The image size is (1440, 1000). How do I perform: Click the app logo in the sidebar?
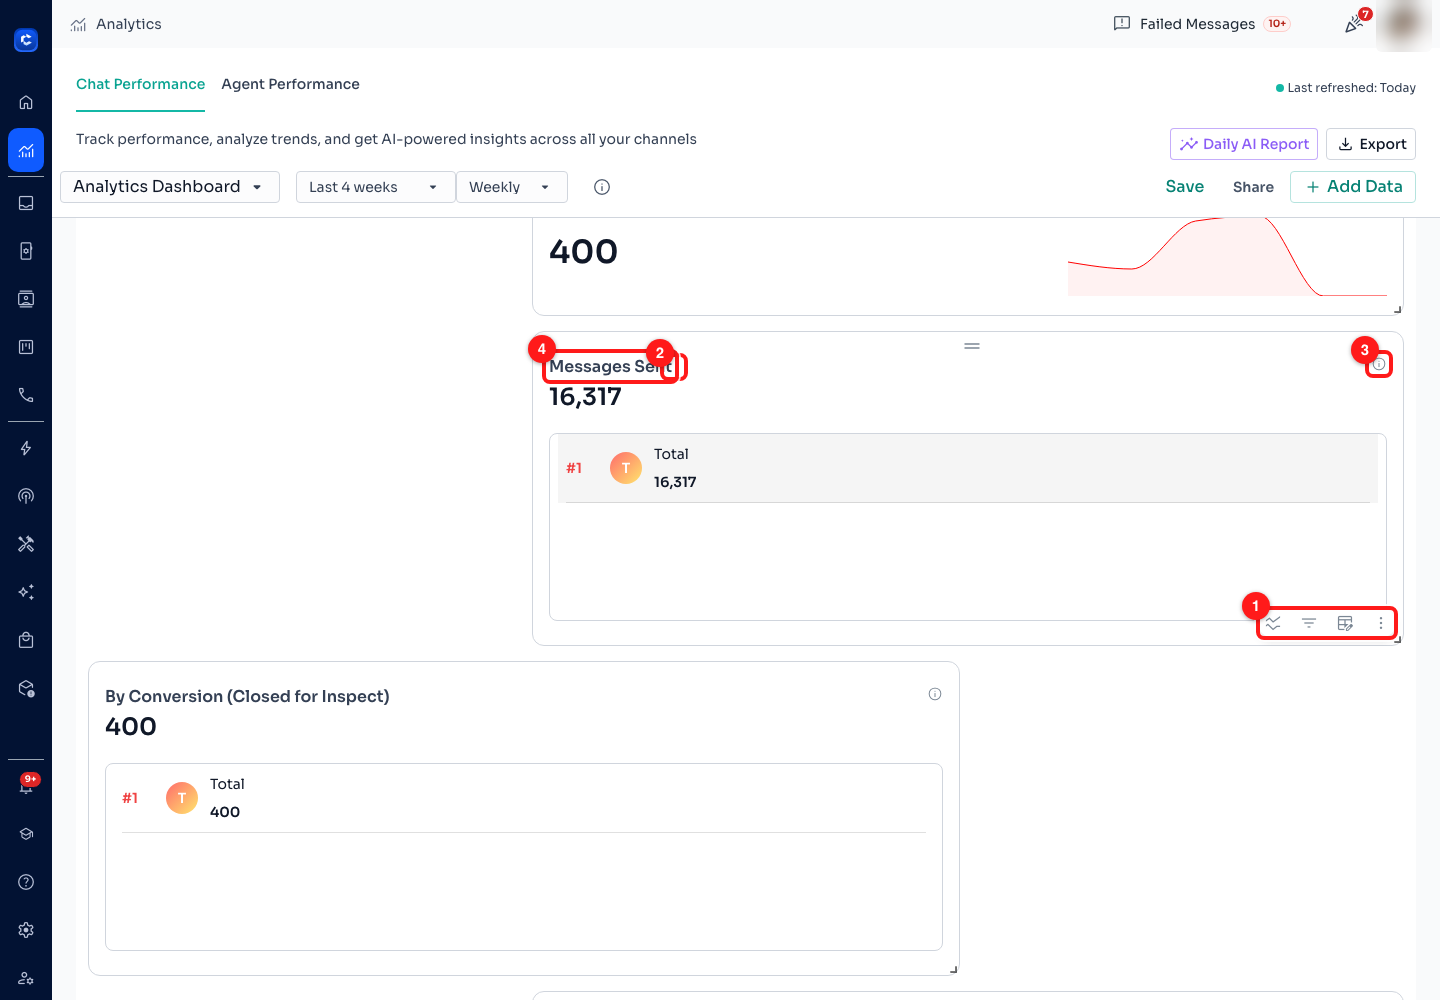26,40
